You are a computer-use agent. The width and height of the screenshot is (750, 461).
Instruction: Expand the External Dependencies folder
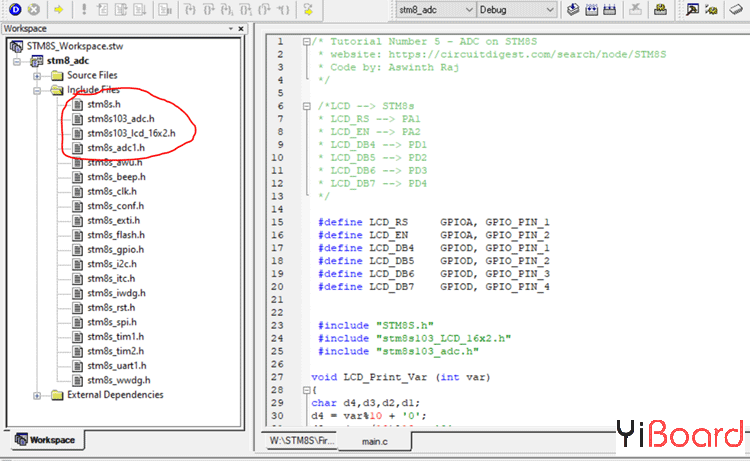pos(37,395)
